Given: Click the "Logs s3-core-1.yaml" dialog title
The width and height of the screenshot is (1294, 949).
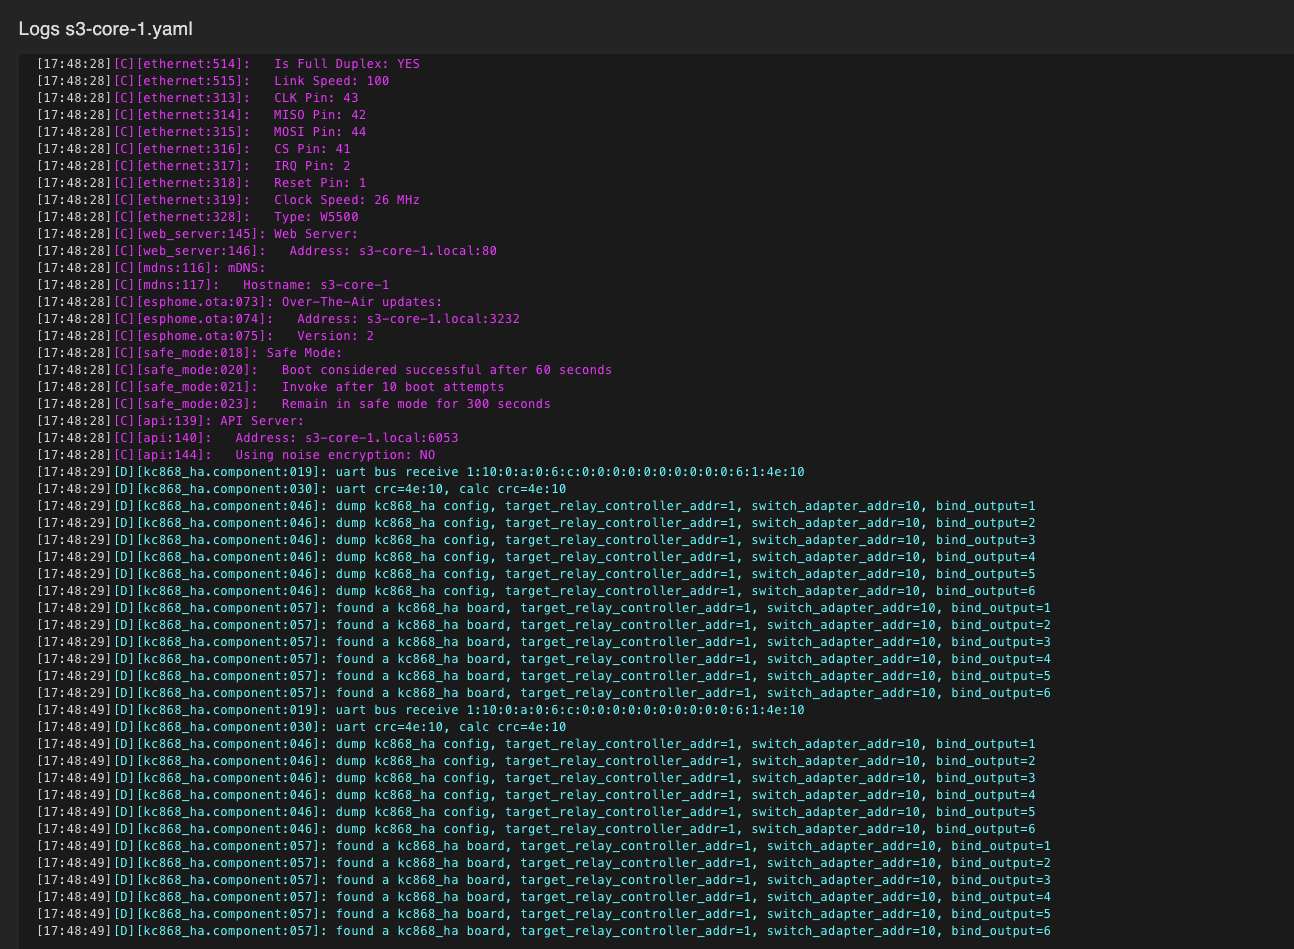Looking at the screenshot, I should (x=105, y=28).
